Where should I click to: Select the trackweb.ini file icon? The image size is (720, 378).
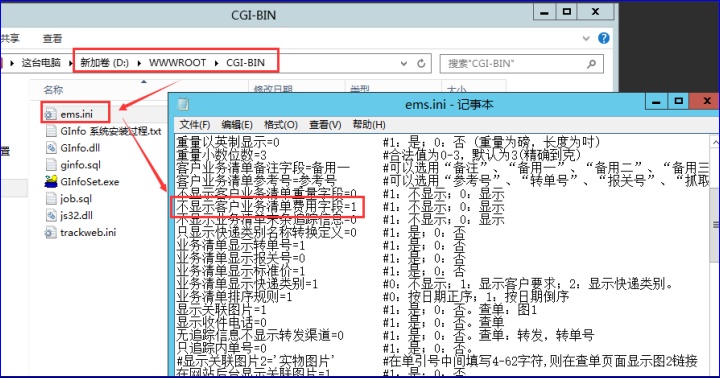click(x=51, y=232)
